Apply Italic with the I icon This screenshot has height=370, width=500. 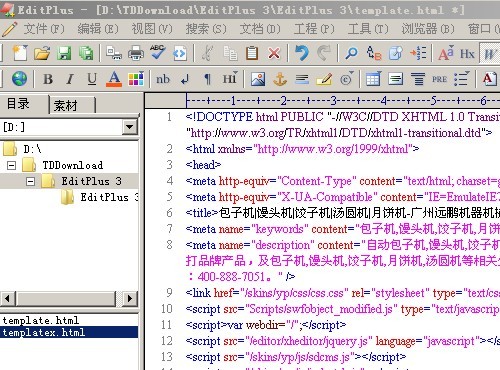pos(70,79)
